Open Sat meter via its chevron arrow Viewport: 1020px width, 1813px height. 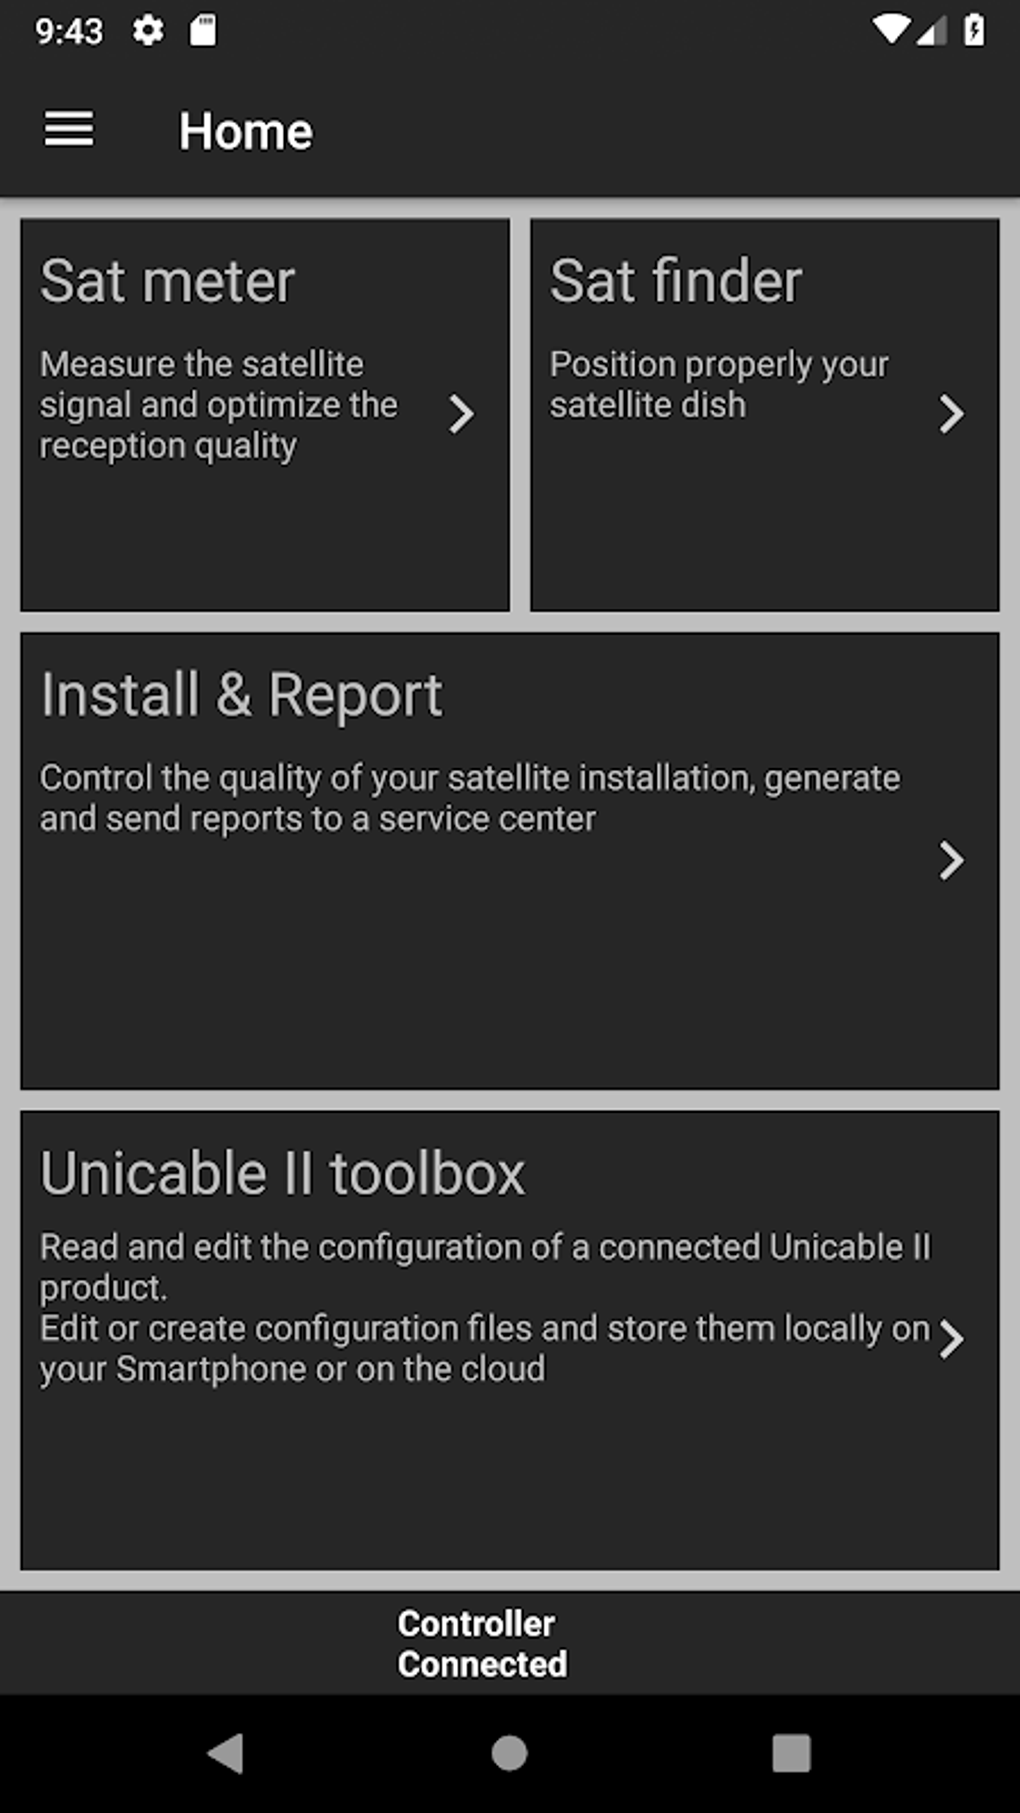pyautogui.click(x=460, y=414)
